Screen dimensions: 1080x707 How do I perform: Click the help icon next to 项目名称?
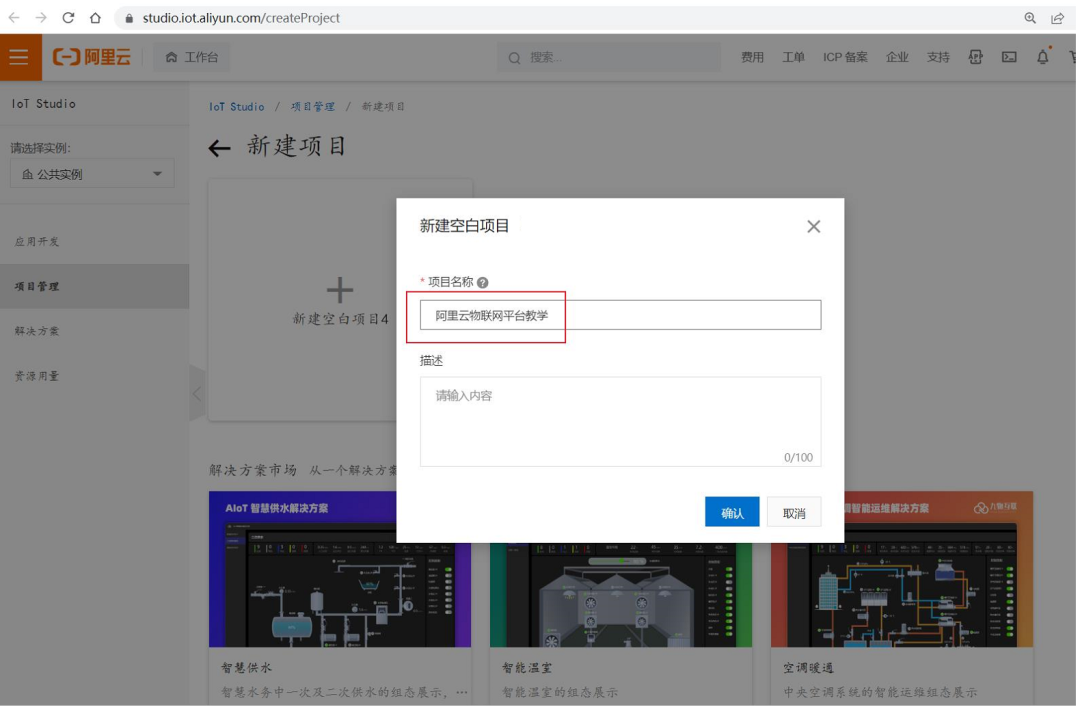[x=483, y=283]
